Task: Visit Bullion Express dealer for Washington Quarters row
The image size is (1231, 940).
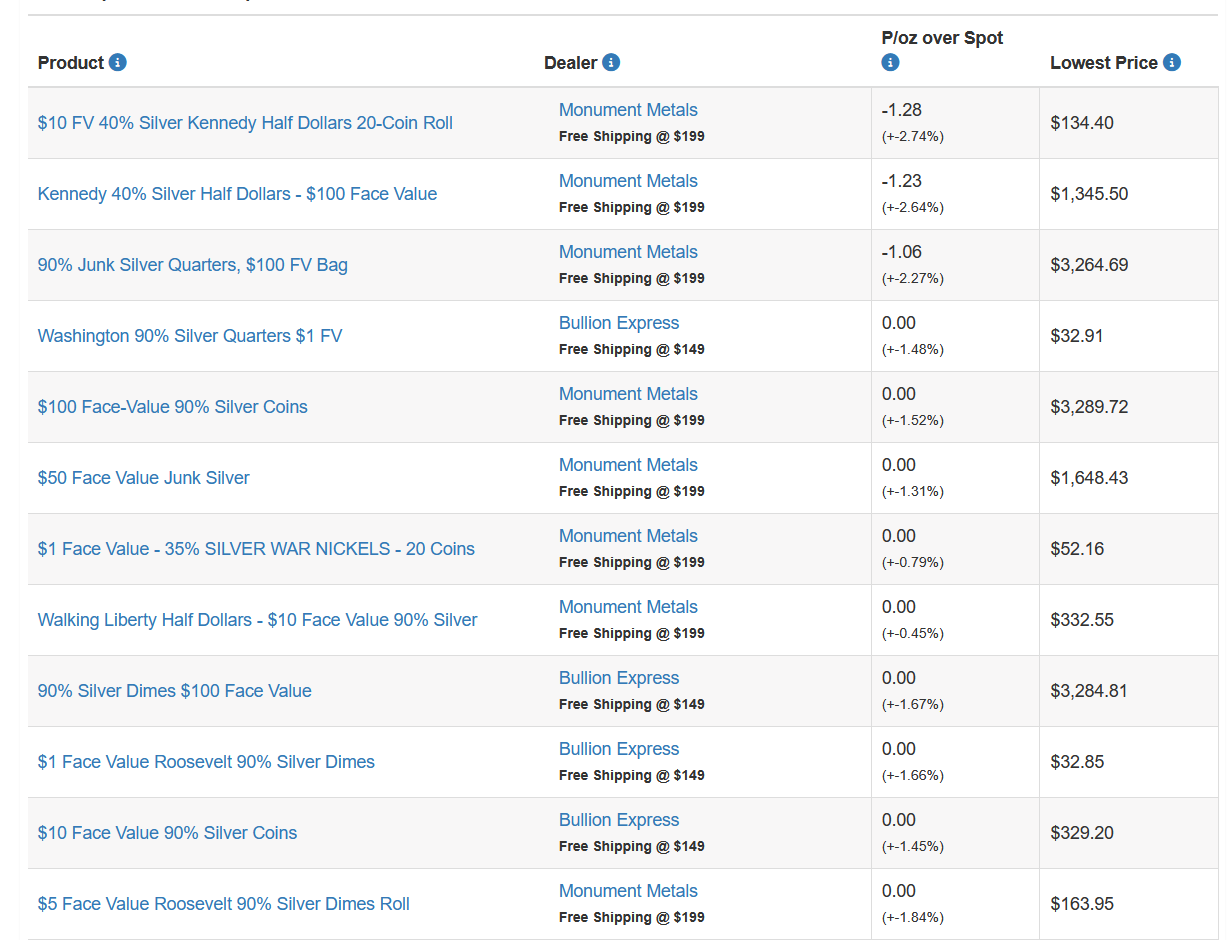Action: [619, 323]
